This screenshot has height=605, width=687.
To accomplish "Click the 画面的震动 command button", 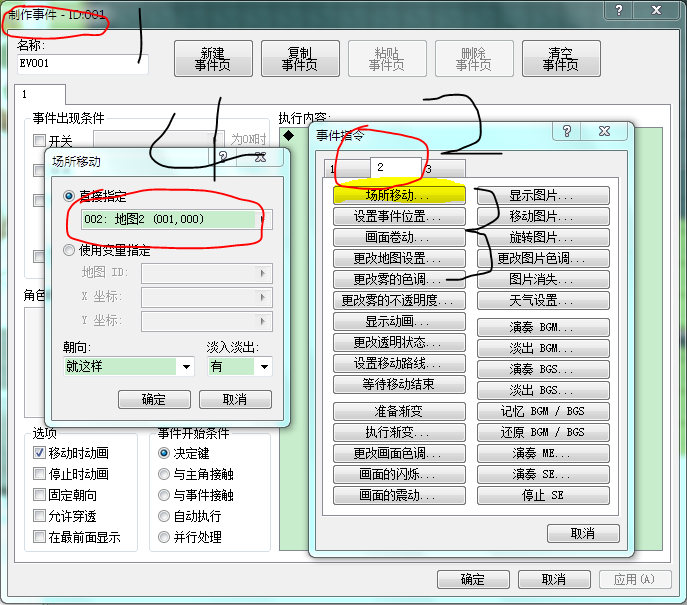I will 399,495.
